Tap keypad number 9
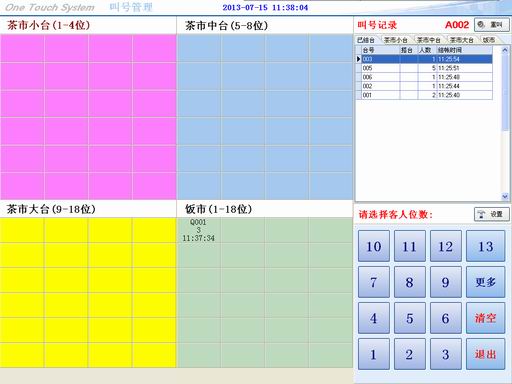 [446, 282]
